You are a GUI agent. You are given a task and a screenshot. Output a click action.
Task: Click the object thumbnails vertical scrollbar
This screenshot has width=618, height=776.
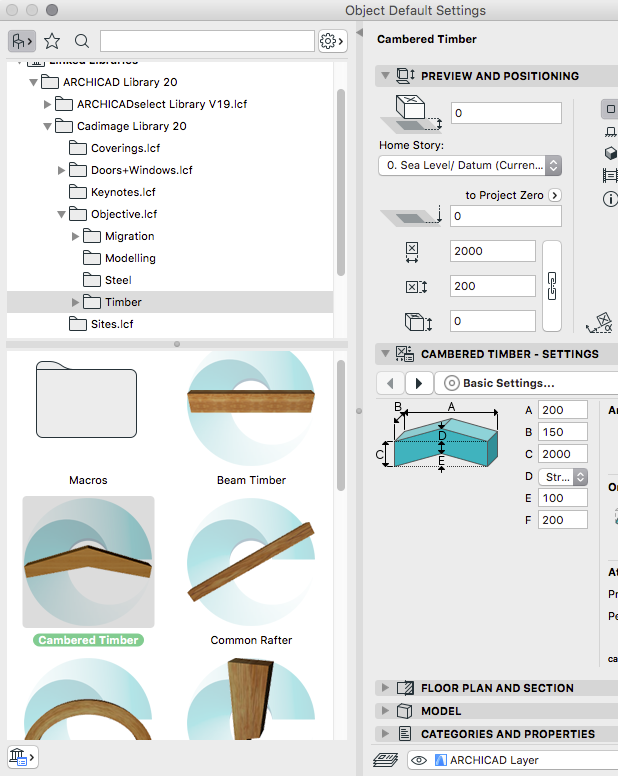pos(340,426)
